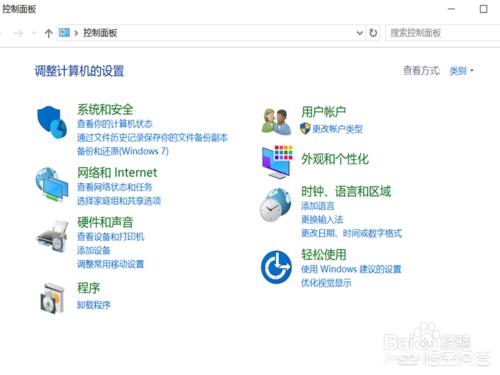Open the 网络和 Internet heading
This screenshot has height=375, width=500.
pyautogui.click(x=117, y=172)
